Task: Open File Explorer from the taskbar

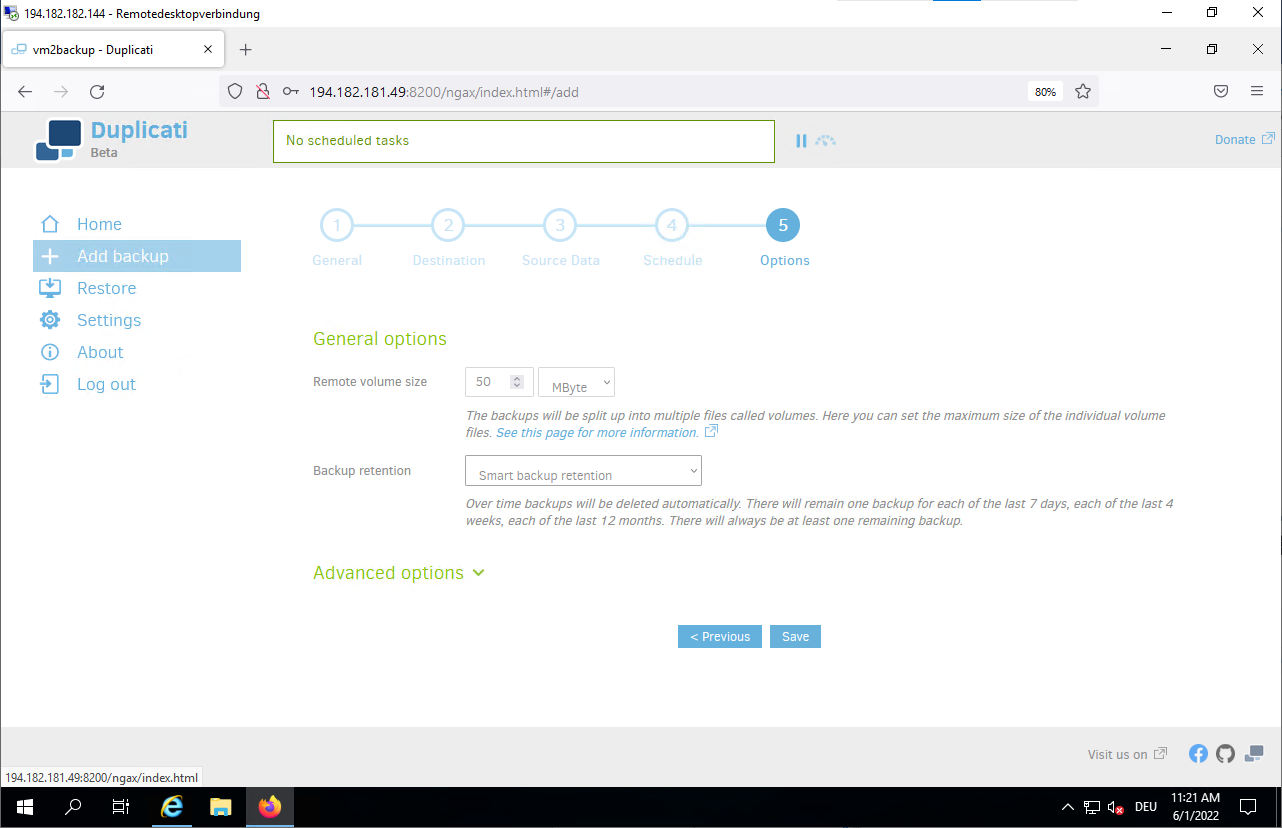Action: click(221, 807)
